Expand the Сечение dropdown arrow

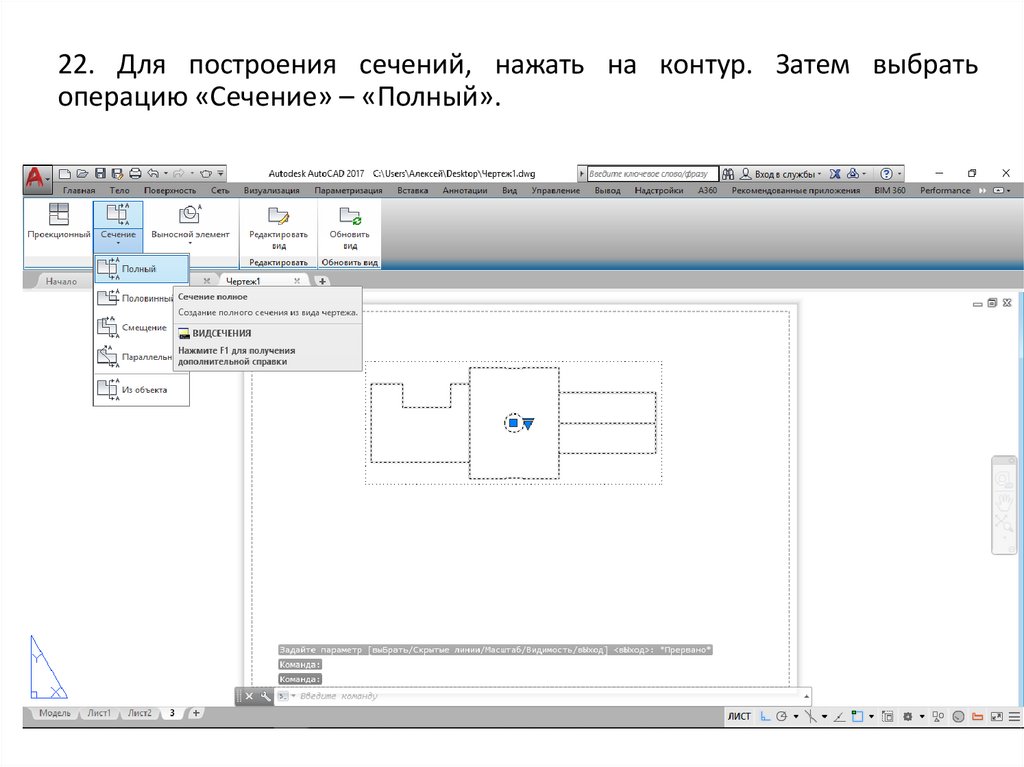click(118, 243)
